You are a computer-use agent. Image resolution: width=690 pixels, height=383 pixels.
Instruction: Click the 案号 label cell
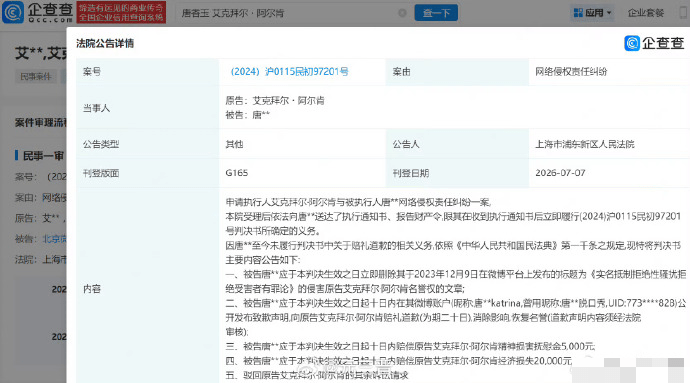coord(147,71)
